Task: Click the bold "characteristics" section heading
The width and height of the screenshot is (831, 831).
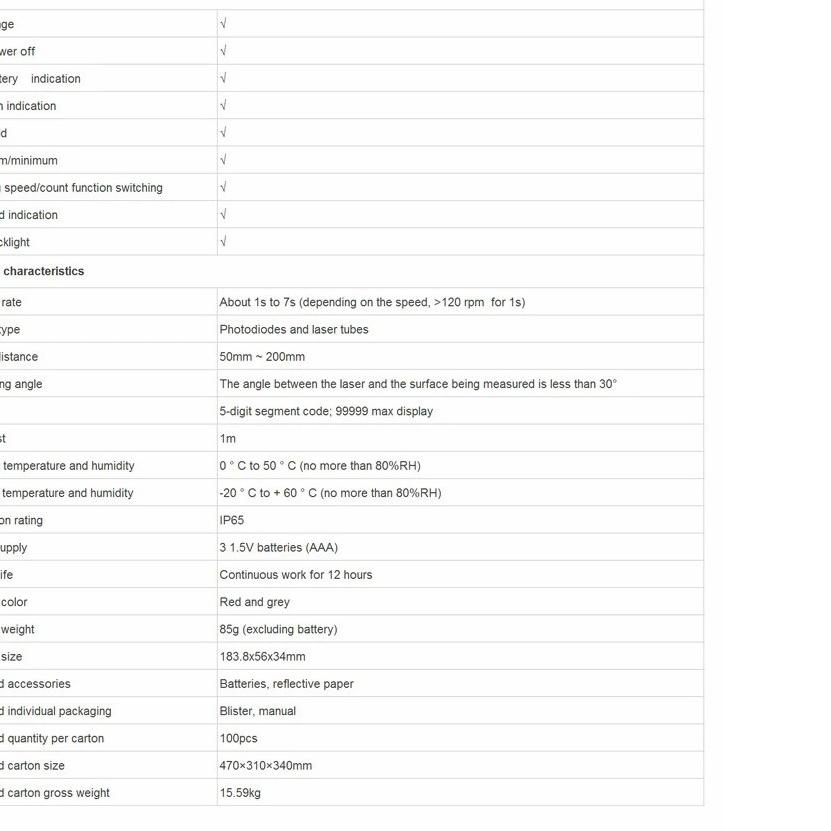Action: tap(44, 271)
